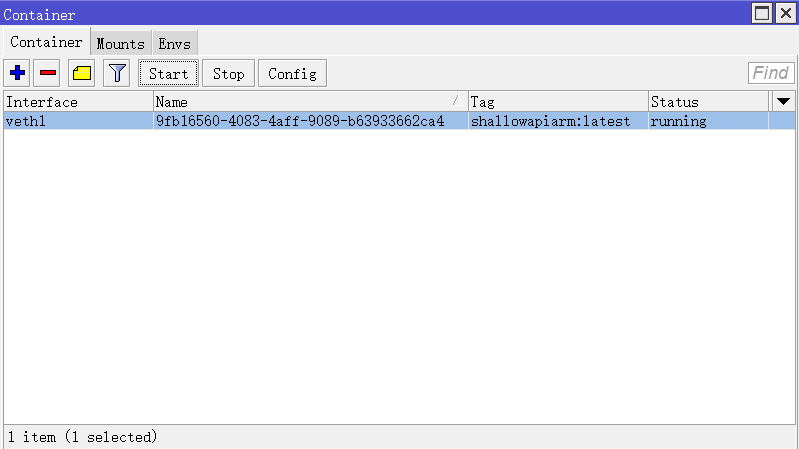This screenshot has width=799, height=449.
Task: Sort by the Tag column header
Action: click(558, 102)
